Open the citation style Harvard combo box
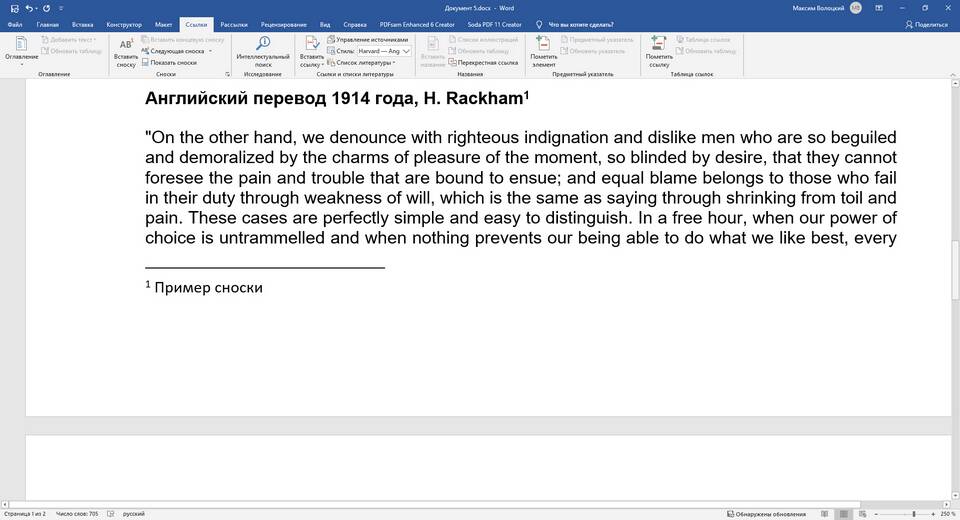The width and height of the screenshot is (960, 520). point(384,51)
